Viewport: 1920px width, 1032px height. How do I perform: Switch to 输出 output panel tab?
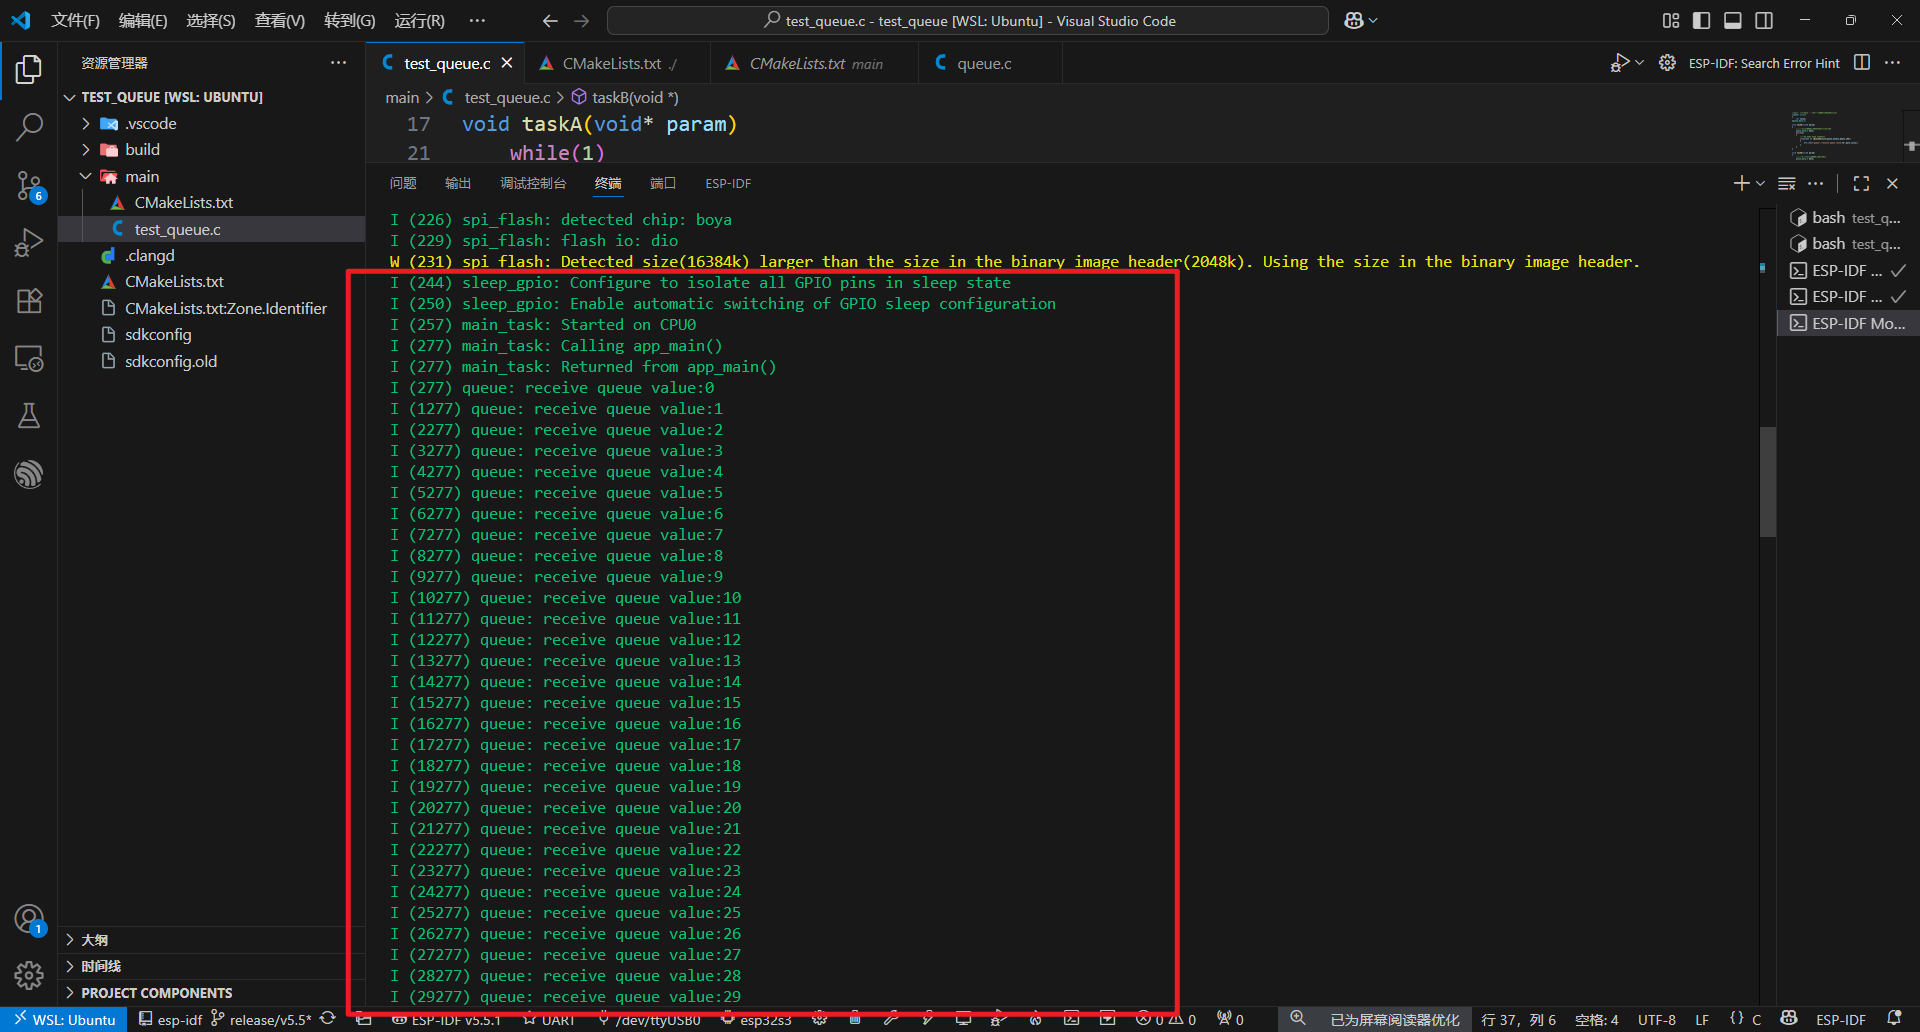click(x=458, y=183)
